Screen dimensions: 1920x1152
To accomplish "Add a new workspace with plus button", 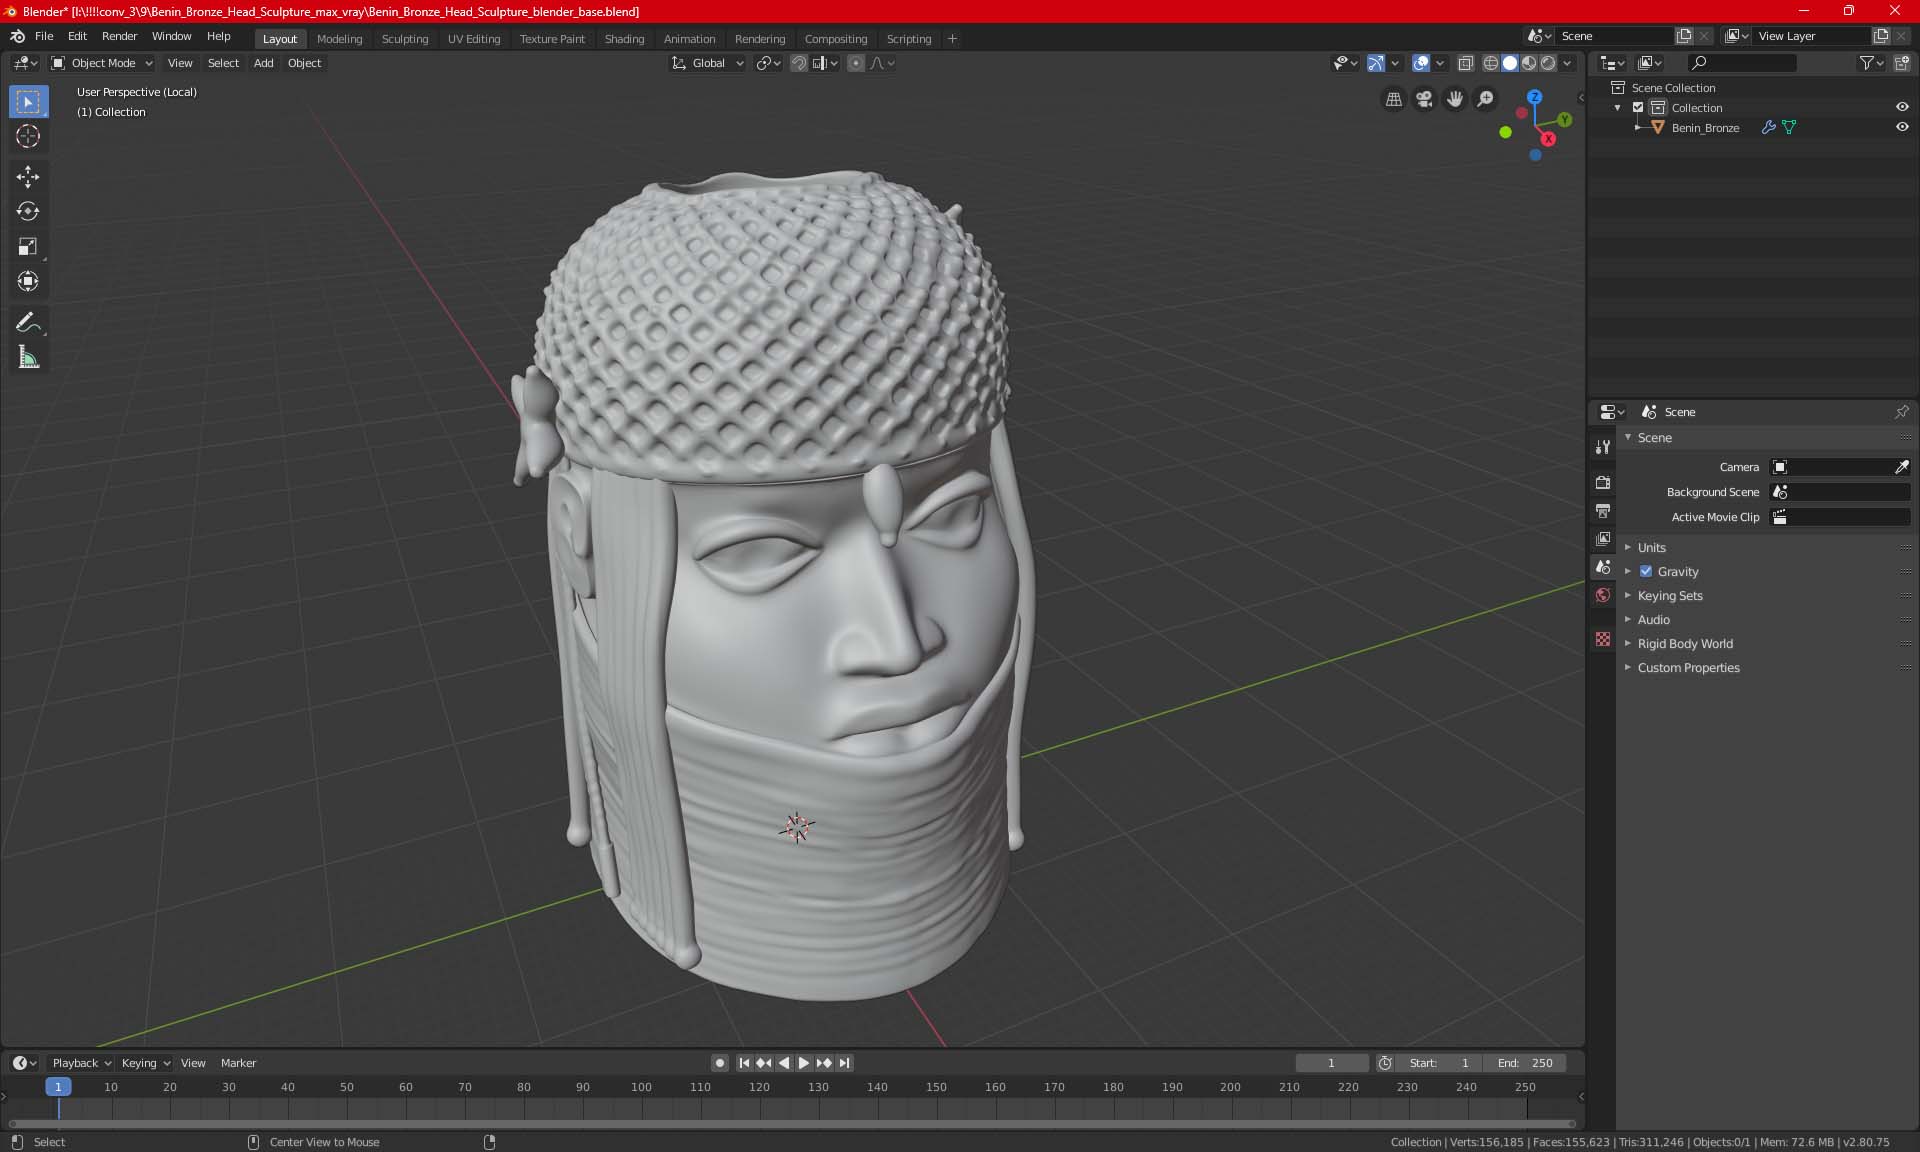I will click(952, 39).
